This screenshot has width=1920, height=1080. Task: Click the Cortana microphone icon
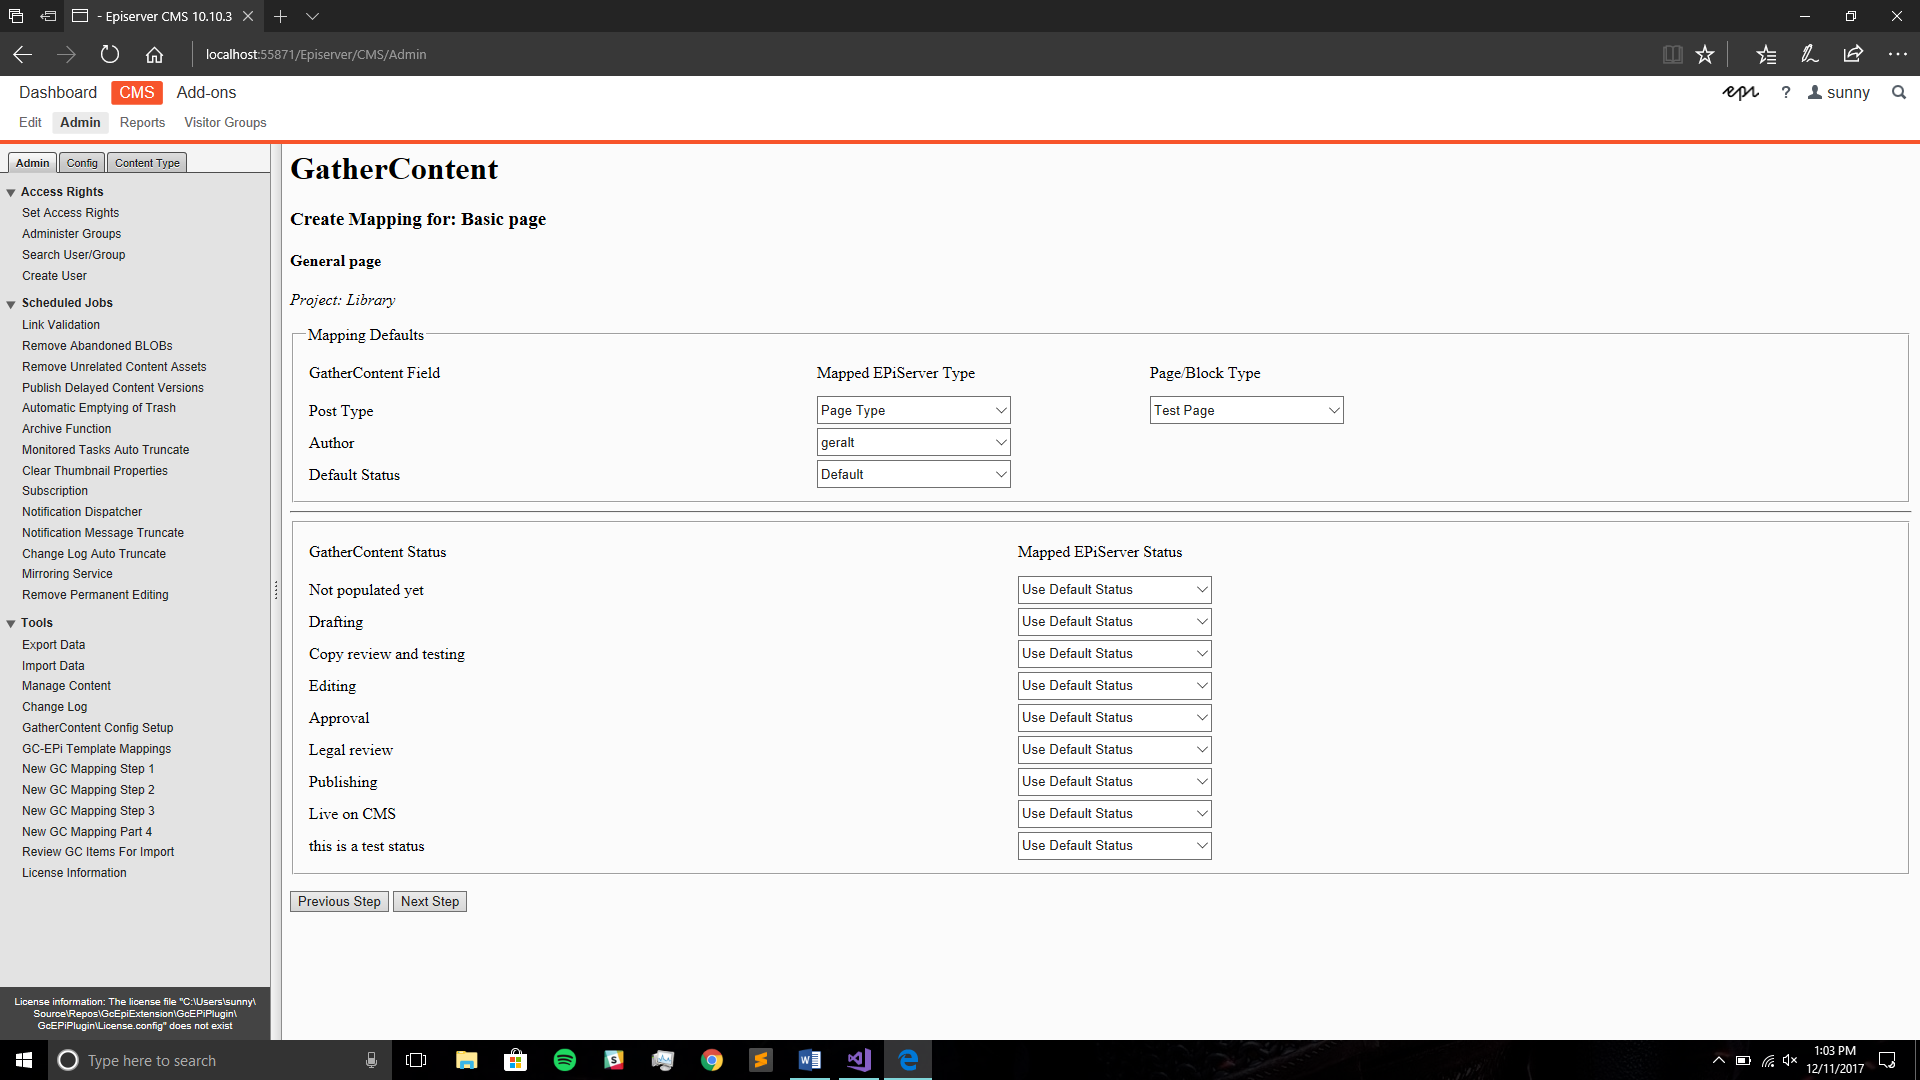click(371, 1060)
